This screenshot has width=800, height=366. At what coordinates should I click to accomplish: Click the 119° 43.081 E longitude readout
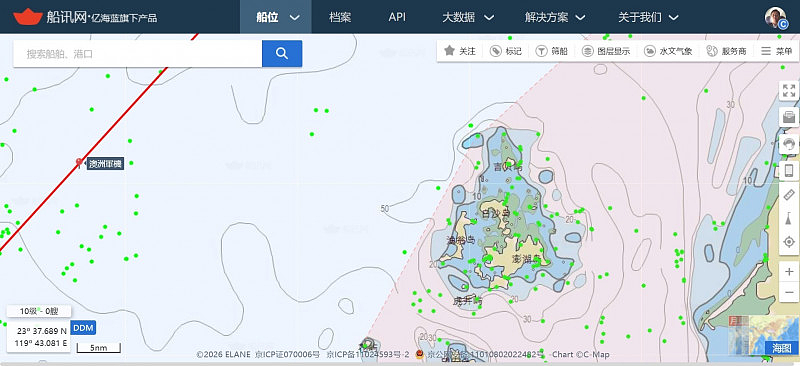pyautogui.click(x=41, y=342)
